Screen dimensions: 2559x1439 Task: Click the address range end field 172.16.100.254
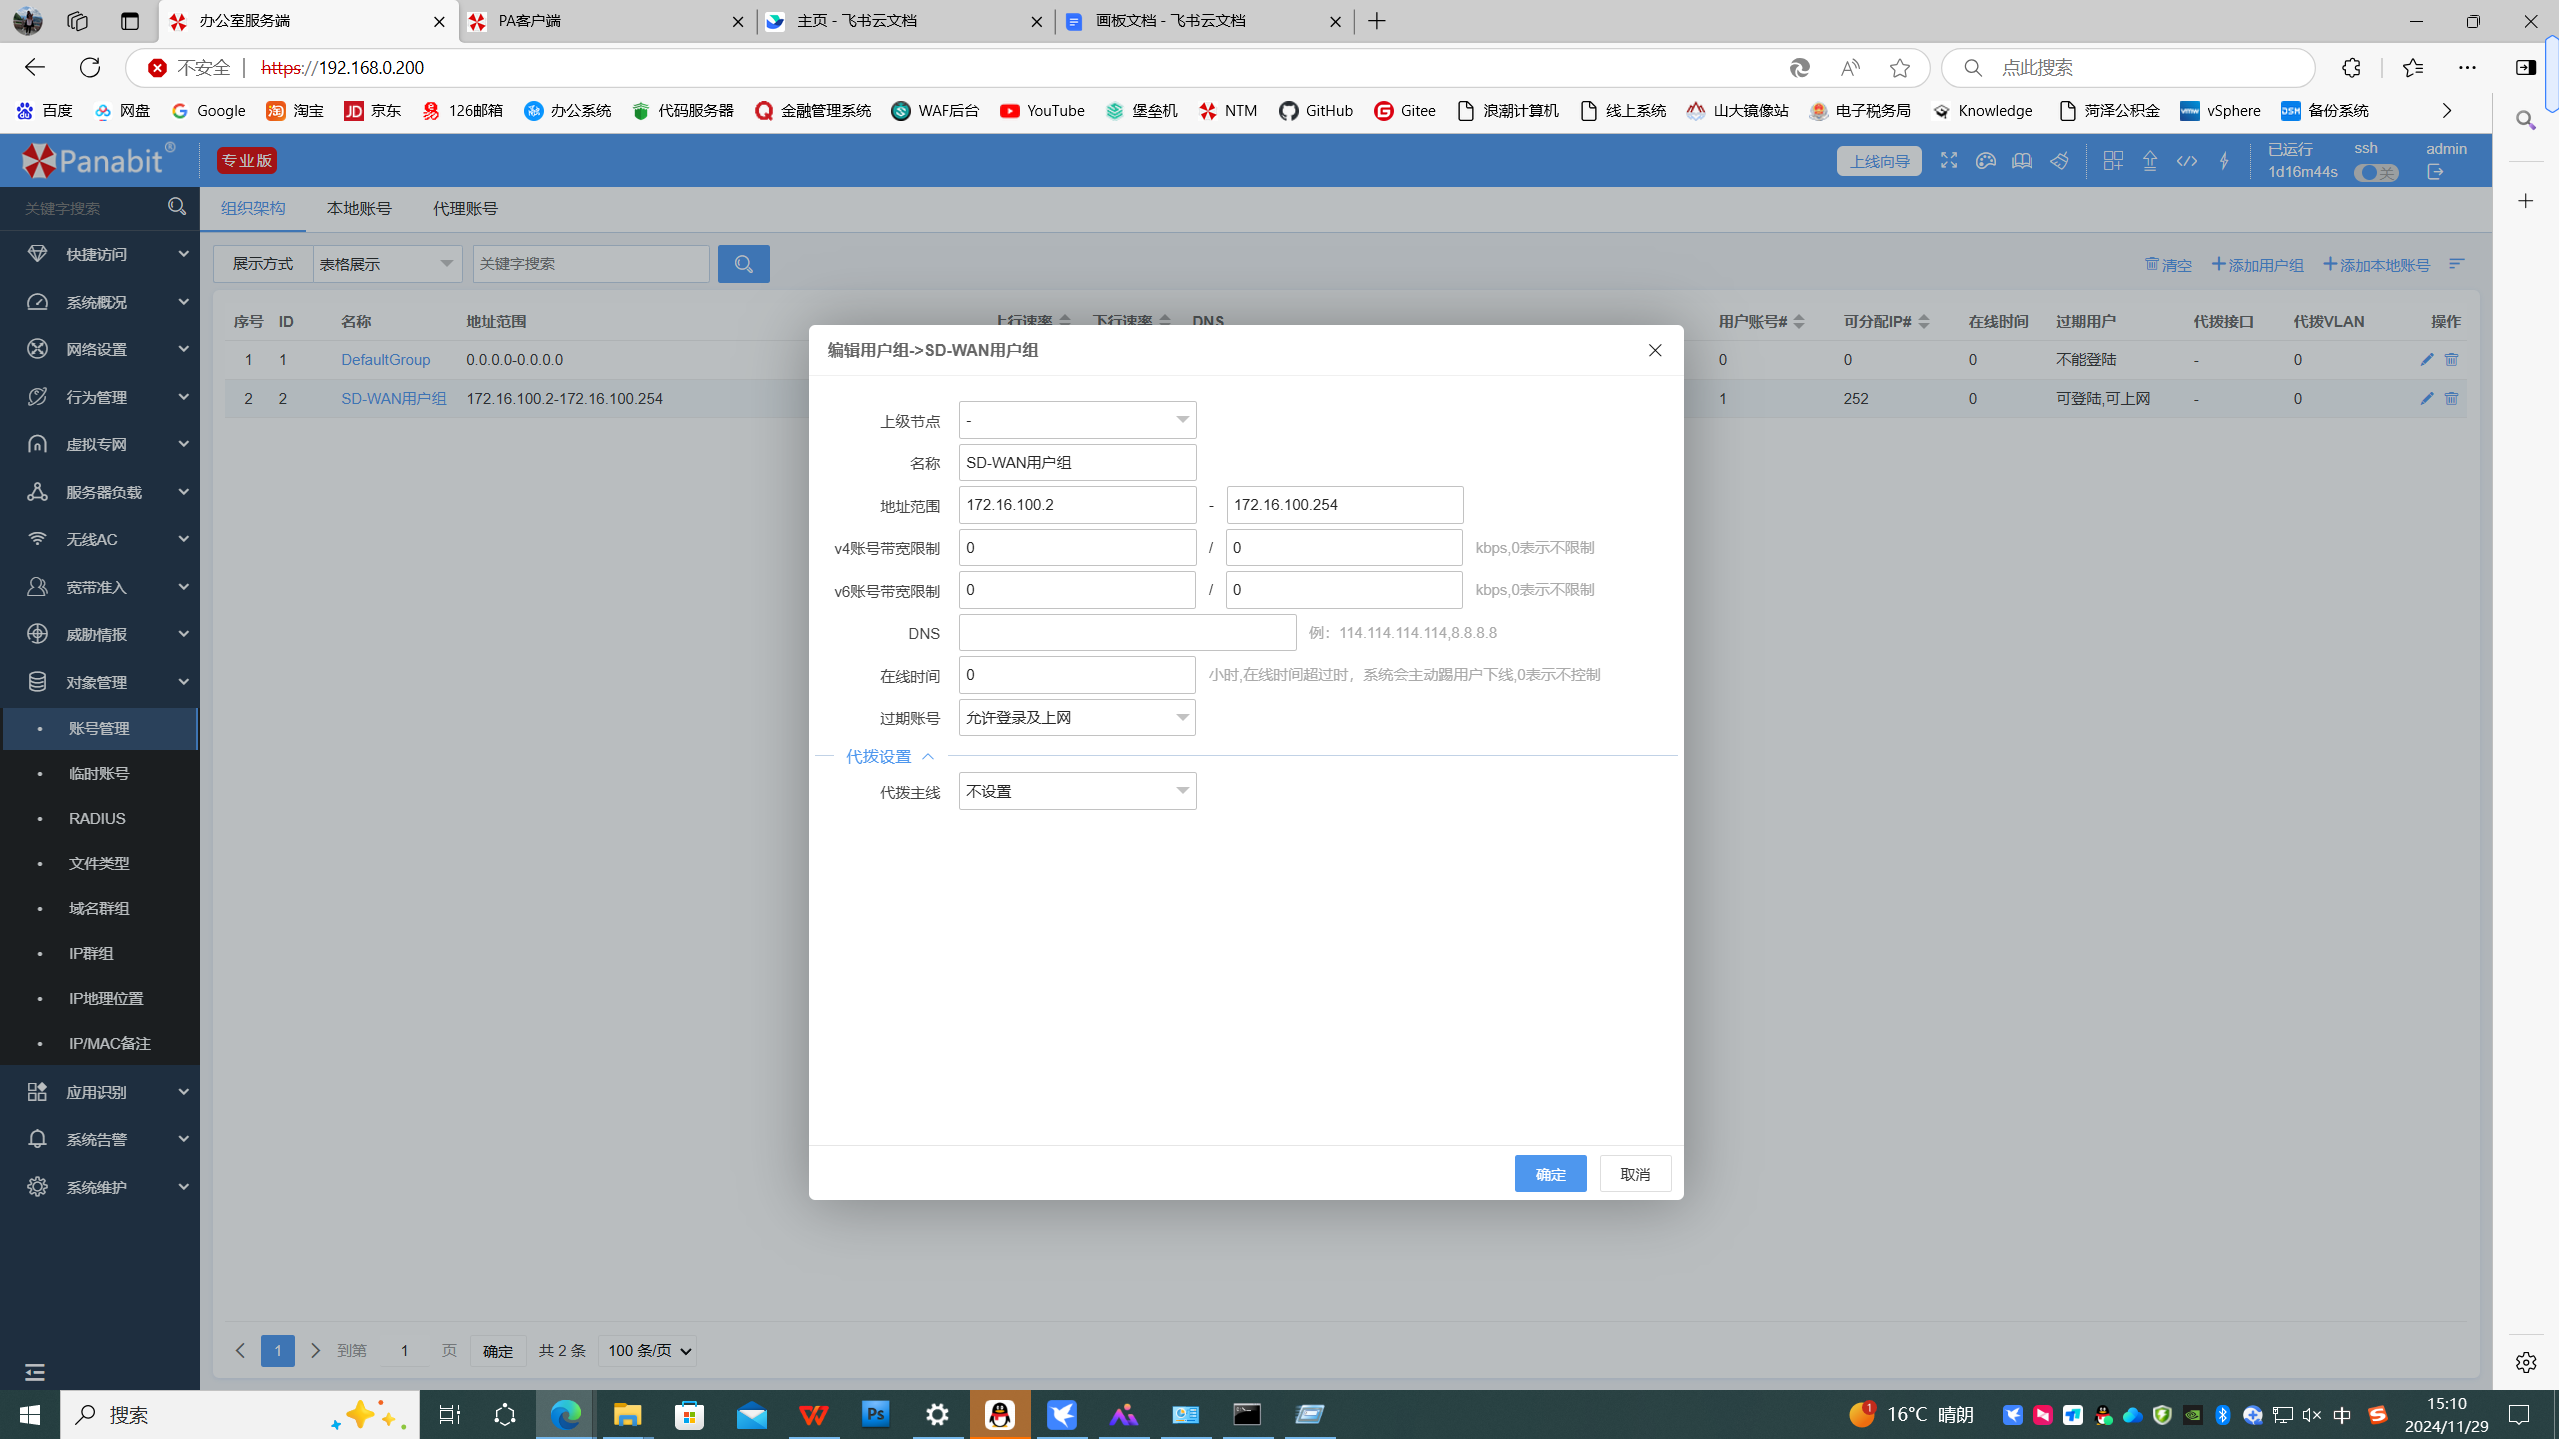tap(1344, 505)
